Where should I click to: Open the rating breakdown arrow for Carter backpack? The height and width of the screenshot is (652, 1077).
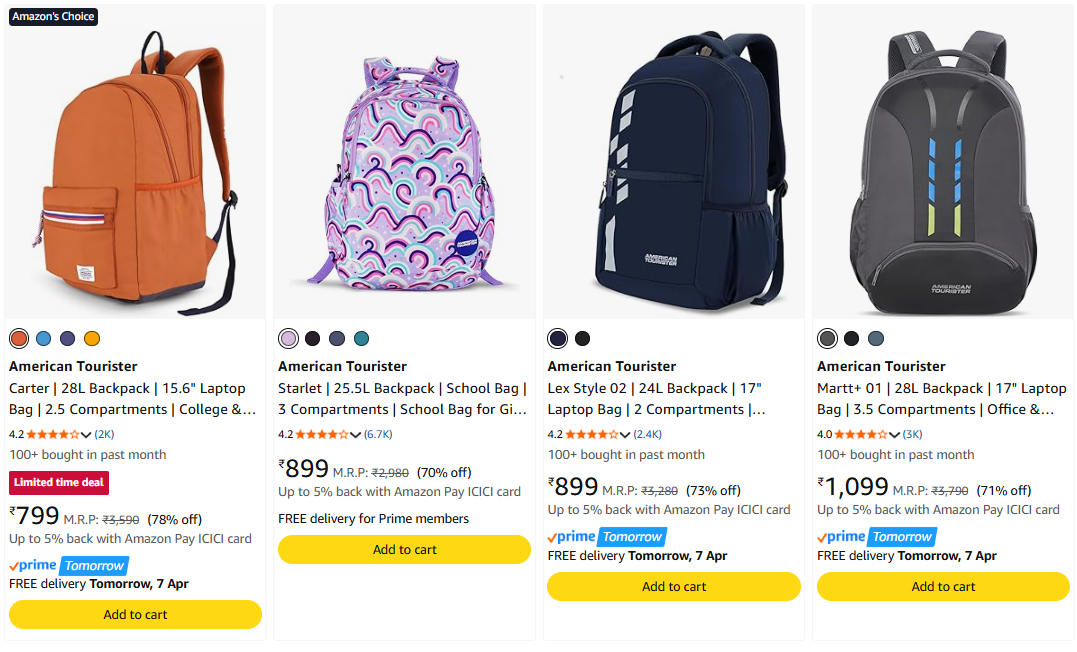[86, 434]
